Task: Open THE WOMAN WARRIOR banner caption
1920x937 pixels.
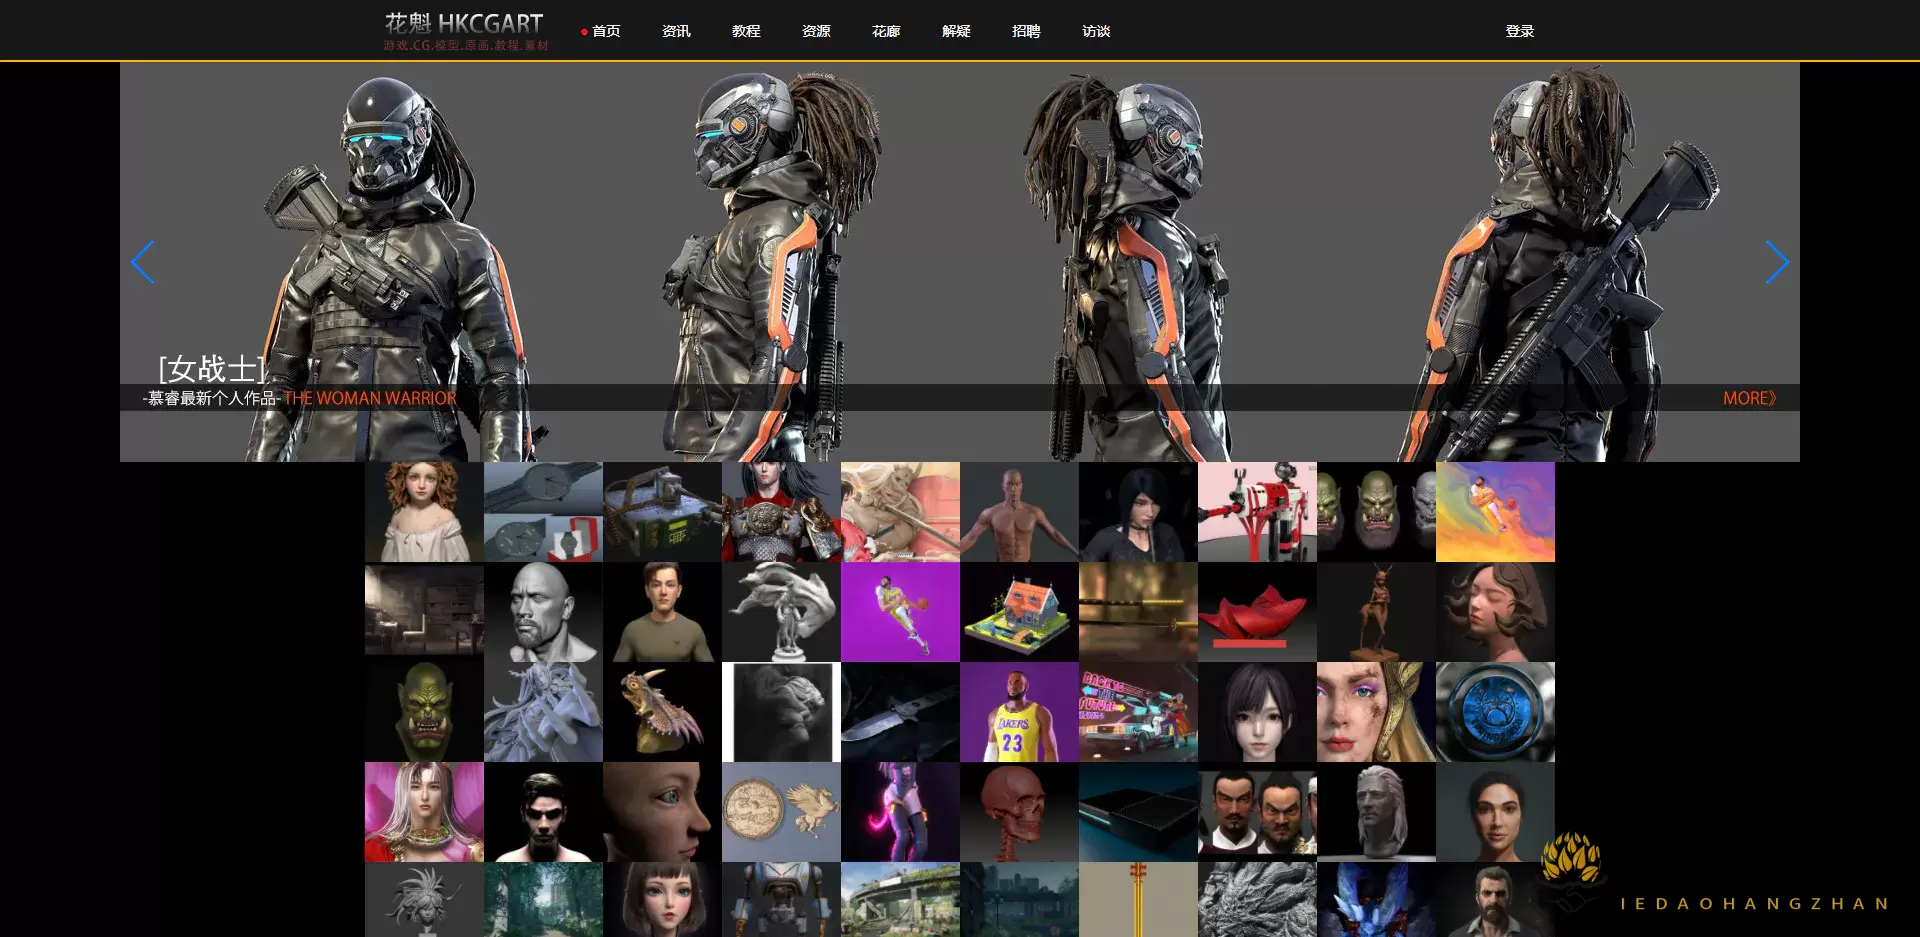Action: pos(369,398)
